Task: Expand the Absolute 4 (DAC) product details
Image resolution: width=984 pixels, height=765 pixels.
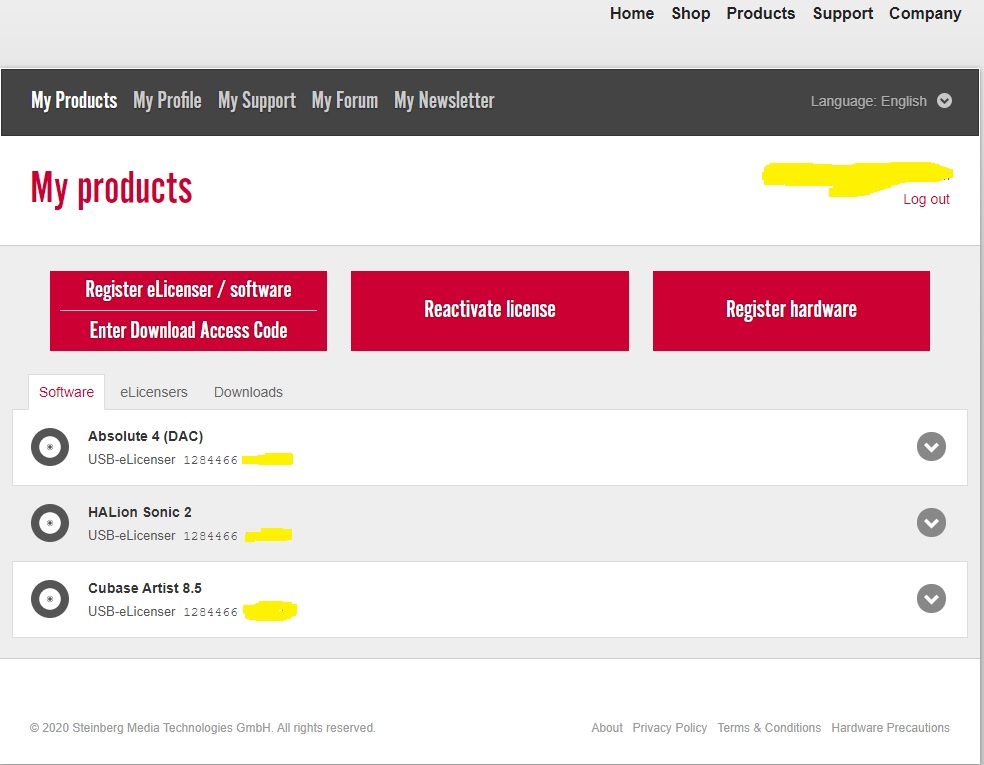Action: point(931,447)
